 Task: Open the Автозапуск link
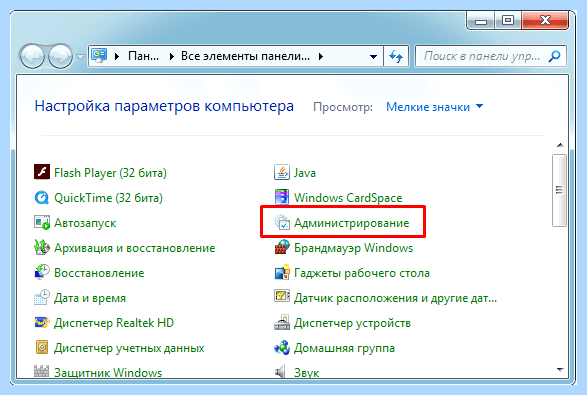pos(85,223)
